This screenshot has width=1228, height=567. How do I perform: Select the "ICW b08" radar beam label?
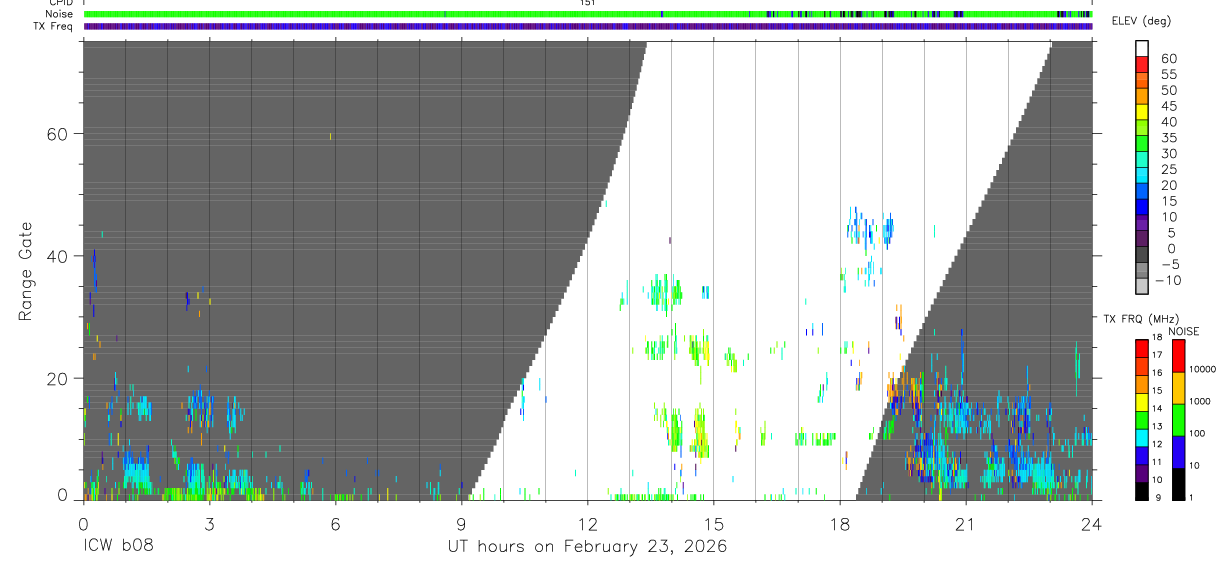[x=118, y=547]
